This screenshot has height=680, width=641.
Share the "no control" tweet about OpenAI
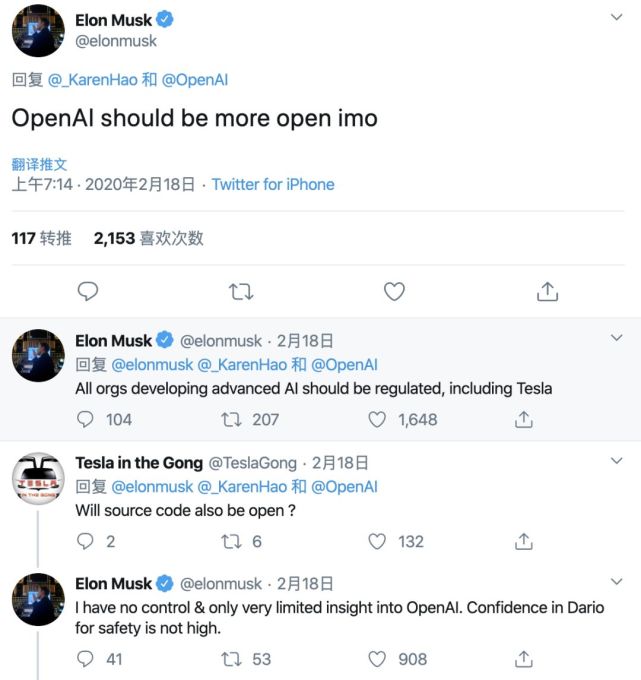pyautogui.click(x=523, y=659)
